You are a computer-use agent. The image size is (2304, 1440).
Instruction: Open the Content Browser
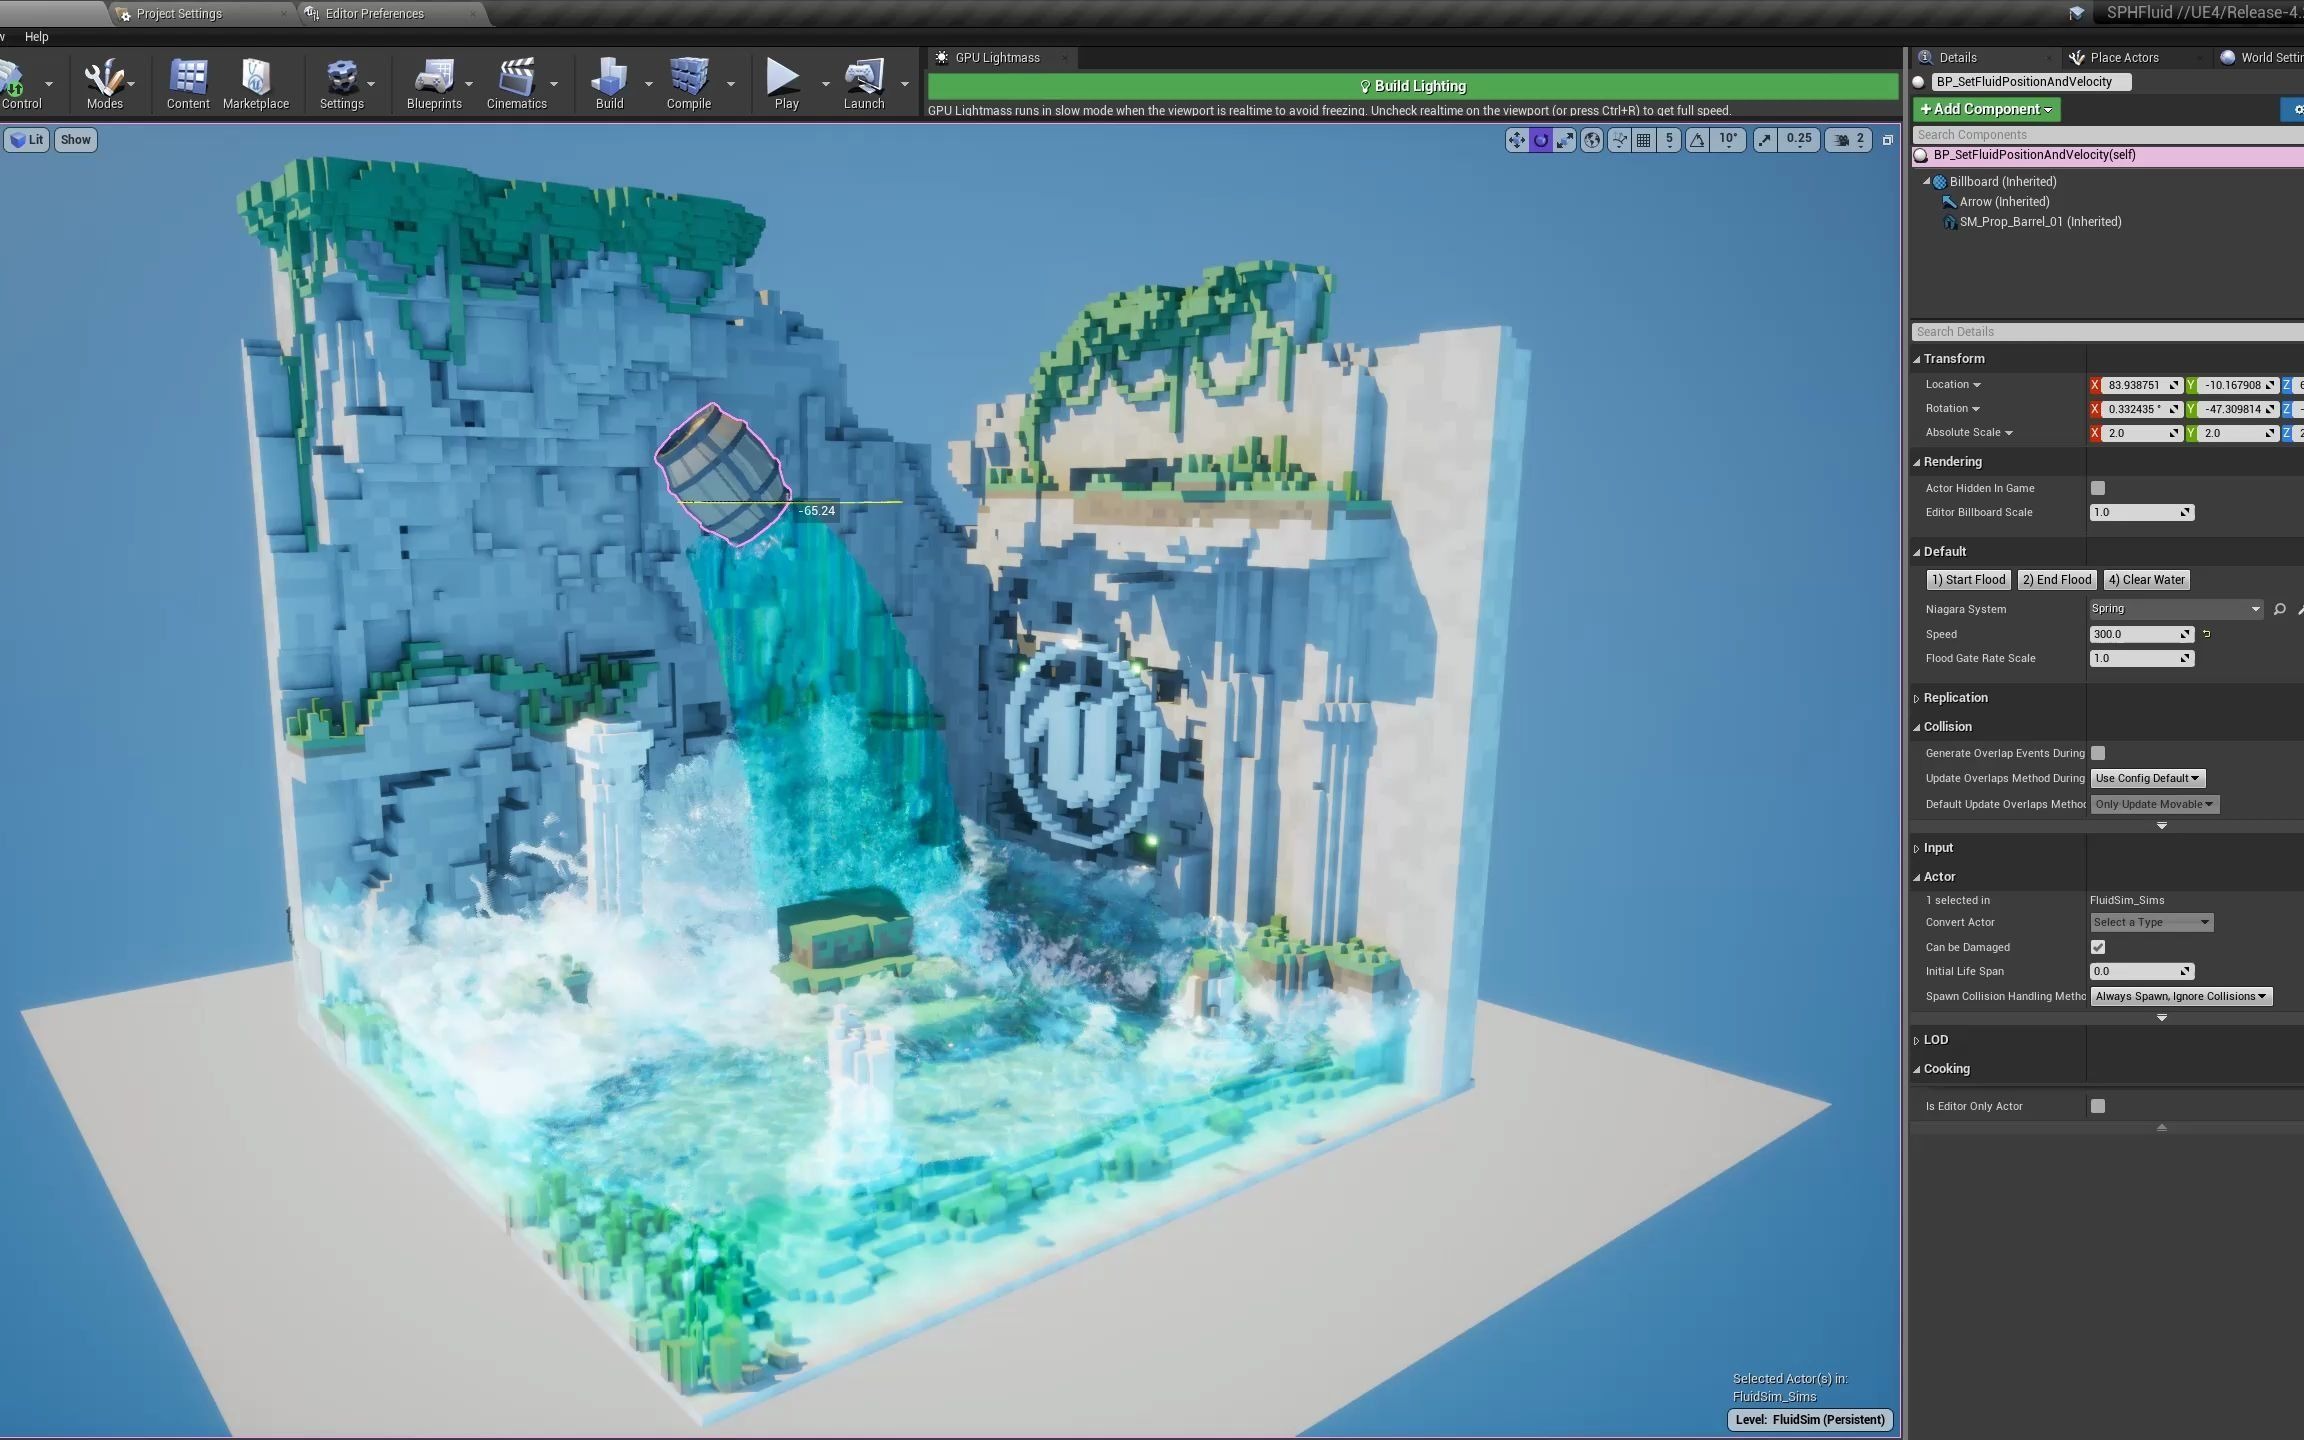(187, 84)
